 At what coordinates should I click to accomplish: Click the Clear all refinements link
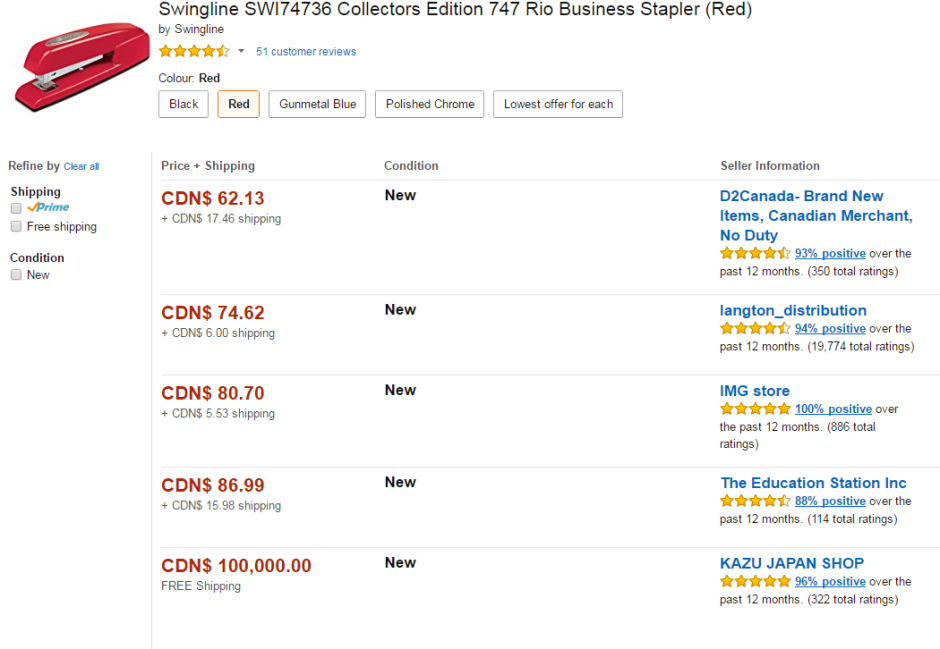click(x=81, y=167)
